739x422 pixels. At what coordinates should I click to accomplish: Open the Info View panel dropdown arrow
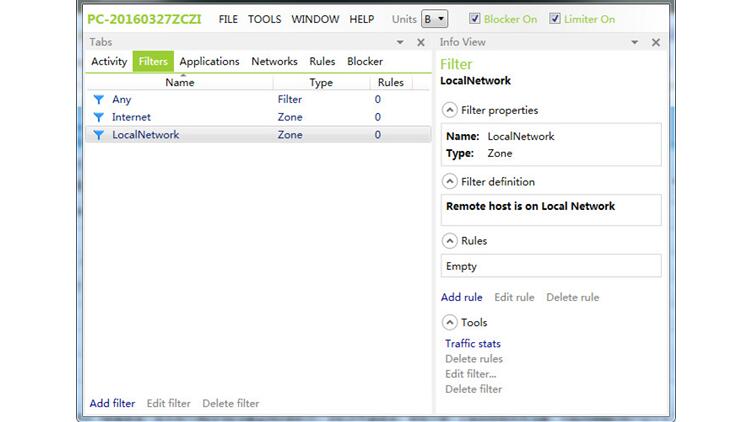point(636,42)
